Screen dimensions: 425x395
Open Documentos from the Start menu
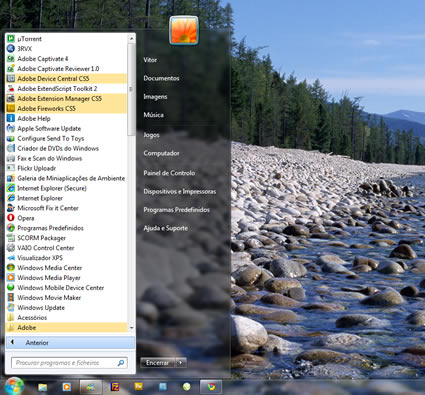tap(161, 78)
